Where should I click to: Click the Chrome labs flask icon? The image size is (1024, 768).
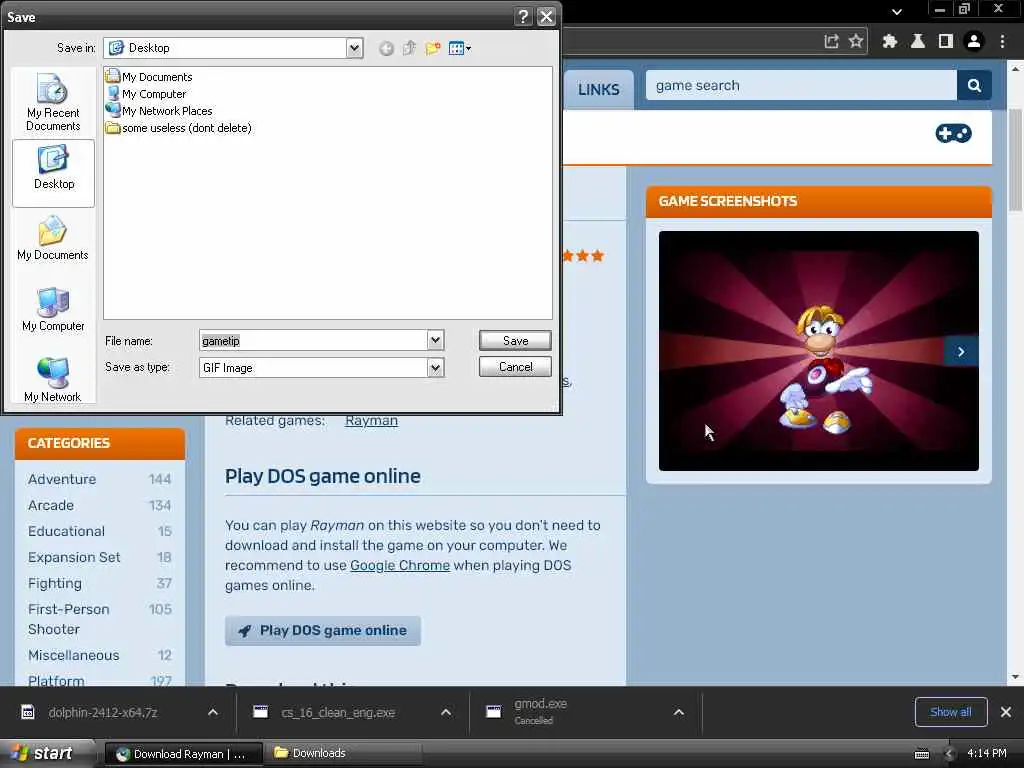coord(918,42)
